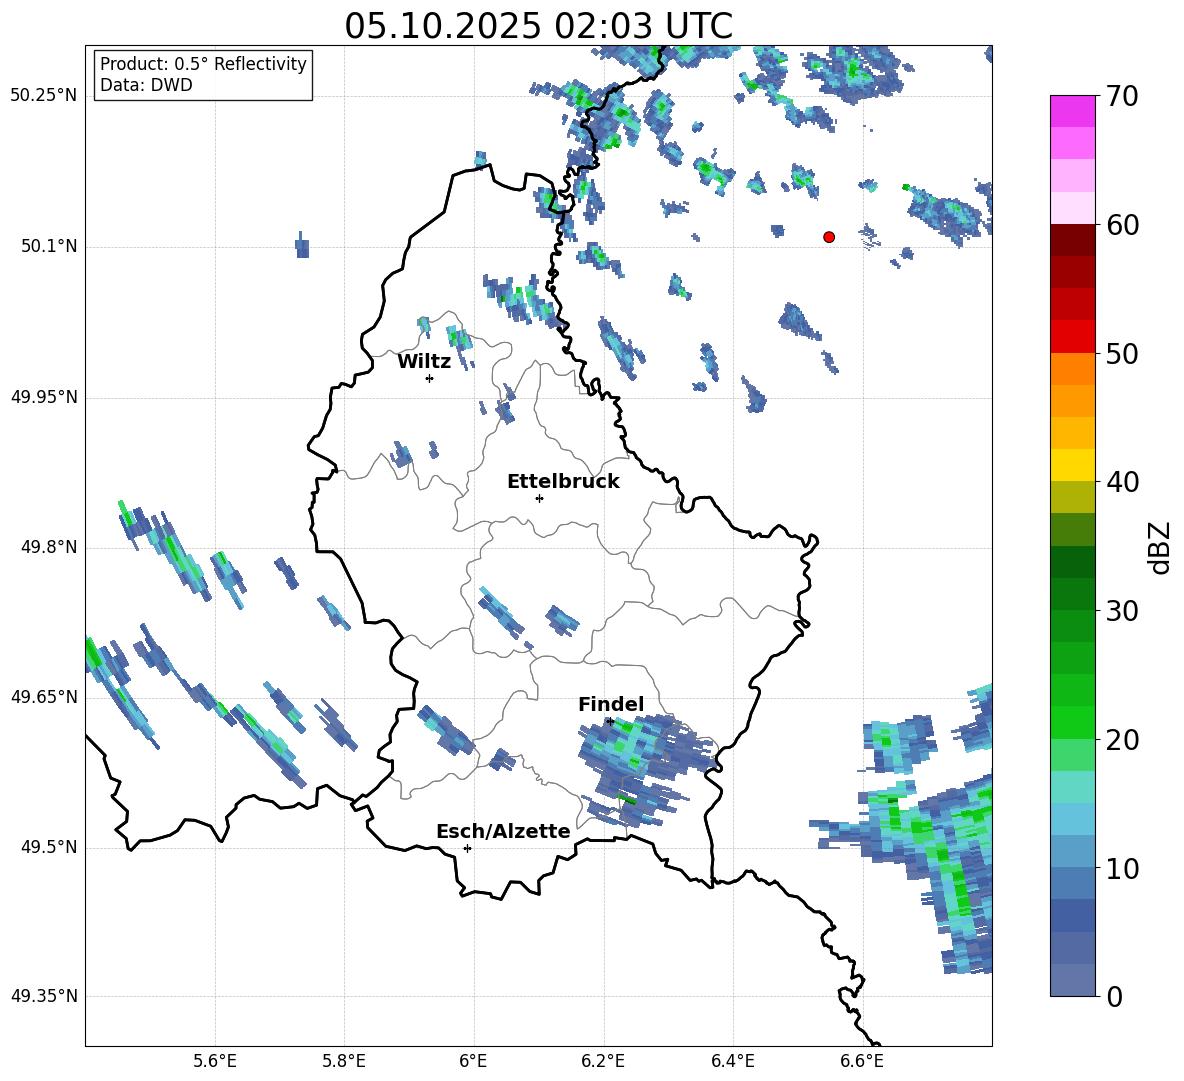This screenshot has width=1184, height=1081.
Task: Click the red dot marker on the map
Action: point(829,237)
